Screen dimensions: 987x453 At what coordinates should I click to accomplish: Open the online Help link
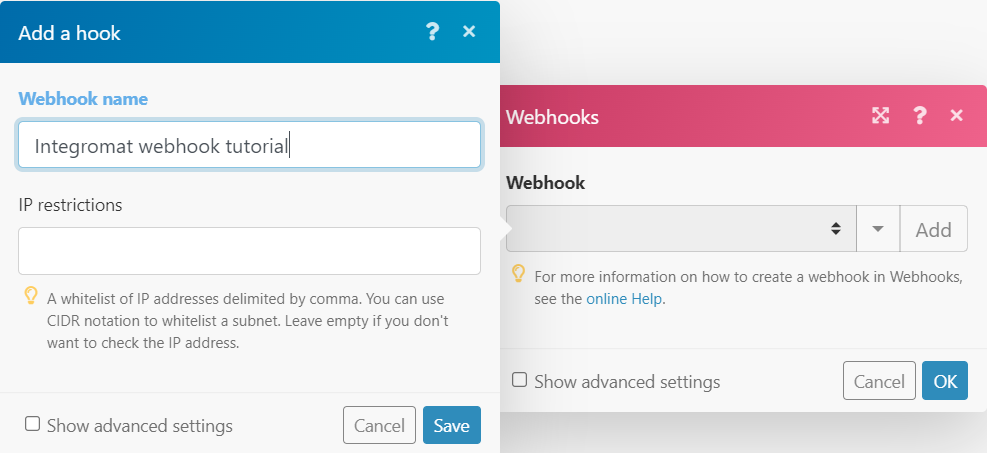pyautogui.click(x=625, y=298)
